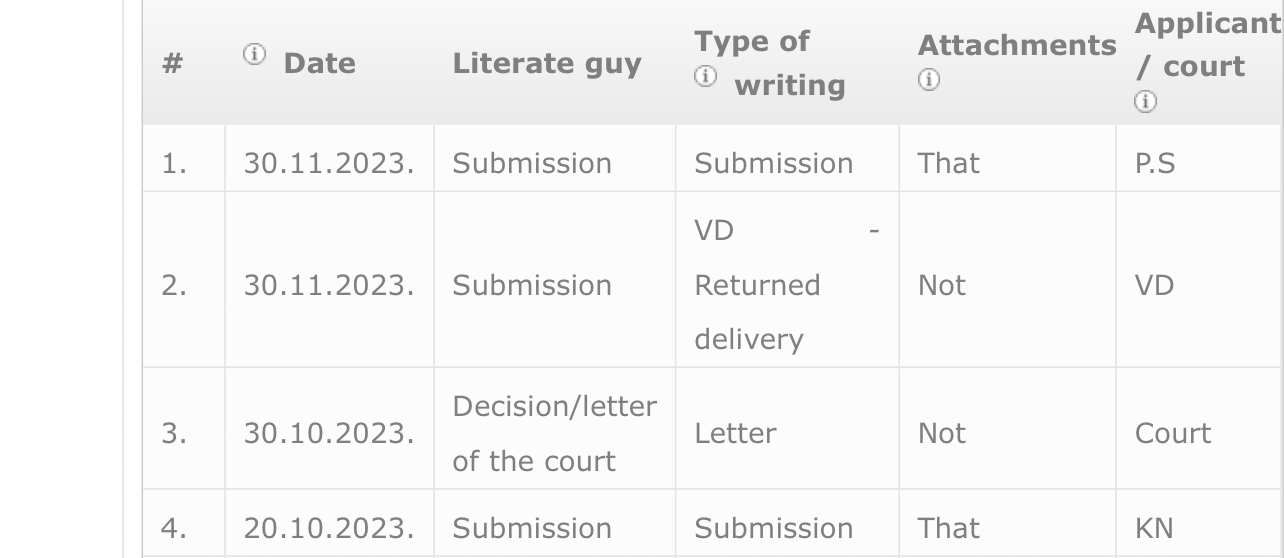
Task: Click the Type of writing column header
Action: tap(770, 63)
